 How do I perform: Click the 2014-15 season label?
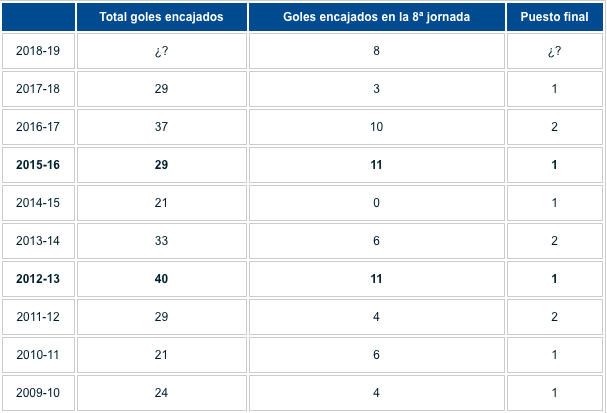(38, 203)
